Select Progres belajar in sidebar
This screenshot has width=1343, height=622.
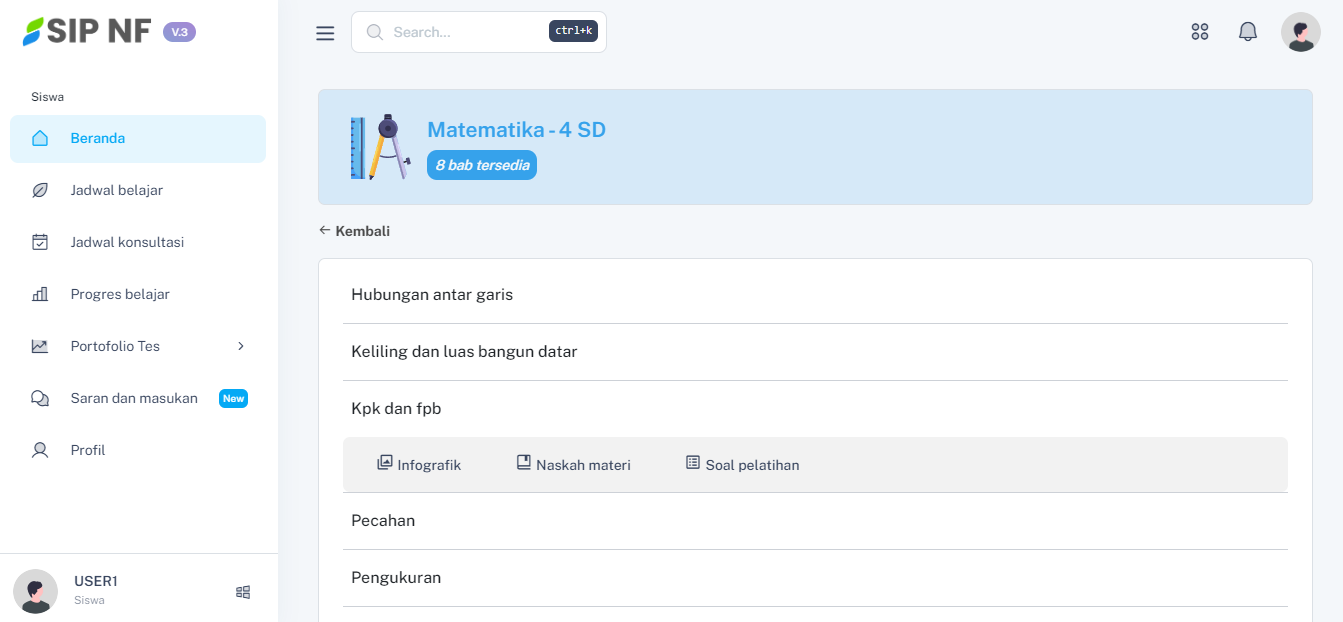coord(120,294)
